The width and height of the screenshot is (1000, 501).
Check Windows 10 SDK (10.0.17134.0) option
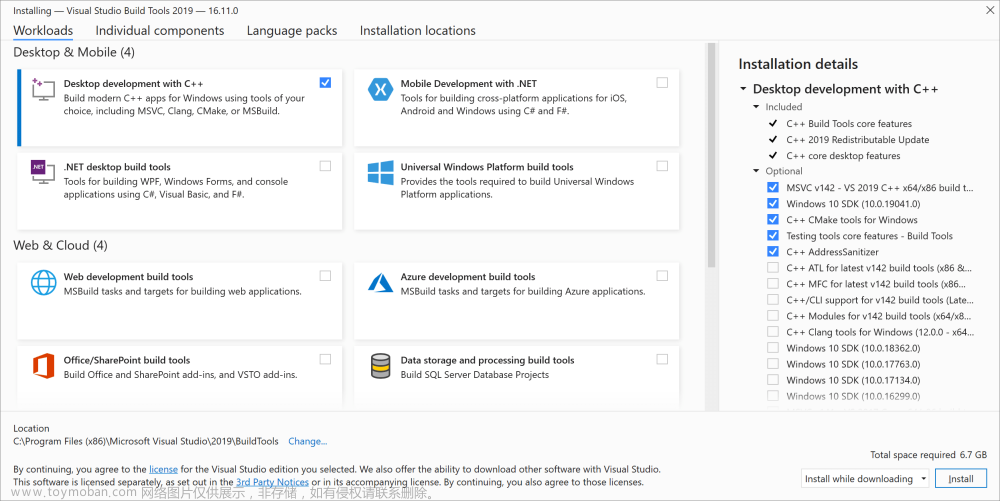[773, 380]
